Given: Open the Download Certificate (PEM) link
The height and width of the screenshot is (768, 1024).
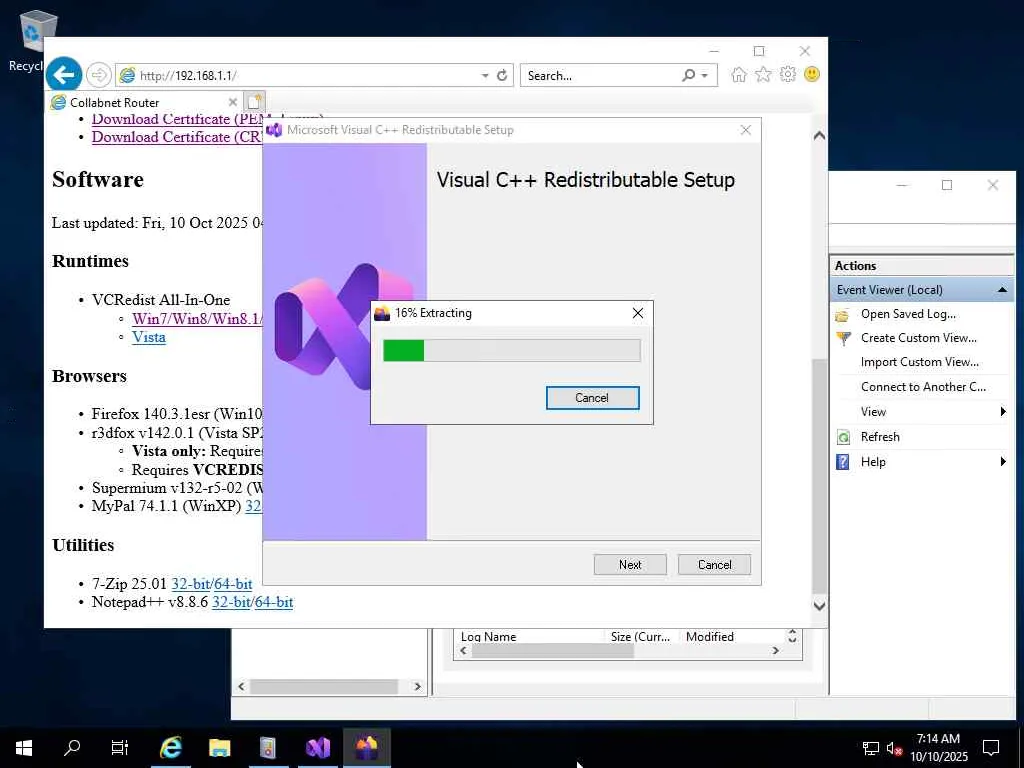Looking at the screenshot, I should pyautogui.click(x=176, y=120).
